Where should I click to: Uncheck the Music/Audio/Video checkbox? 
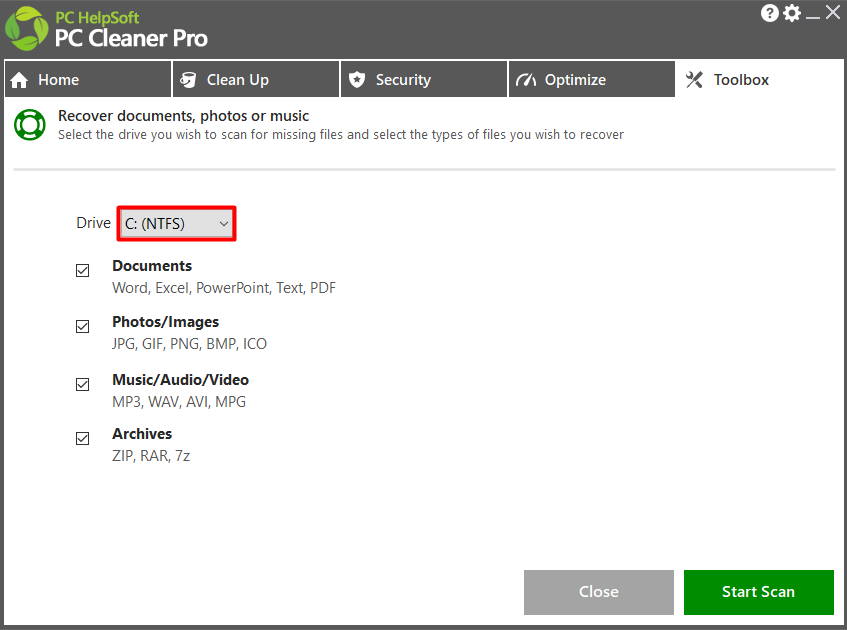point(83,384)
